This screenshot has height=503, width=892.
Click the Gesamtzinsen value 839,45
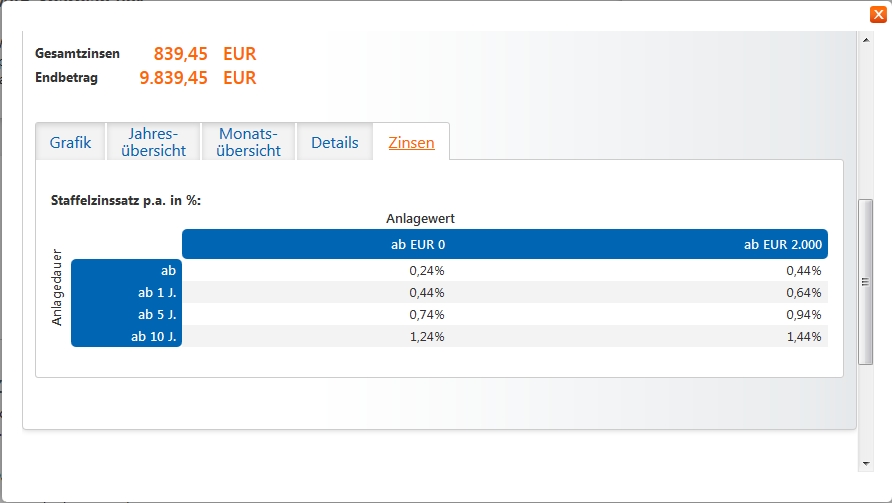(180, 54)
